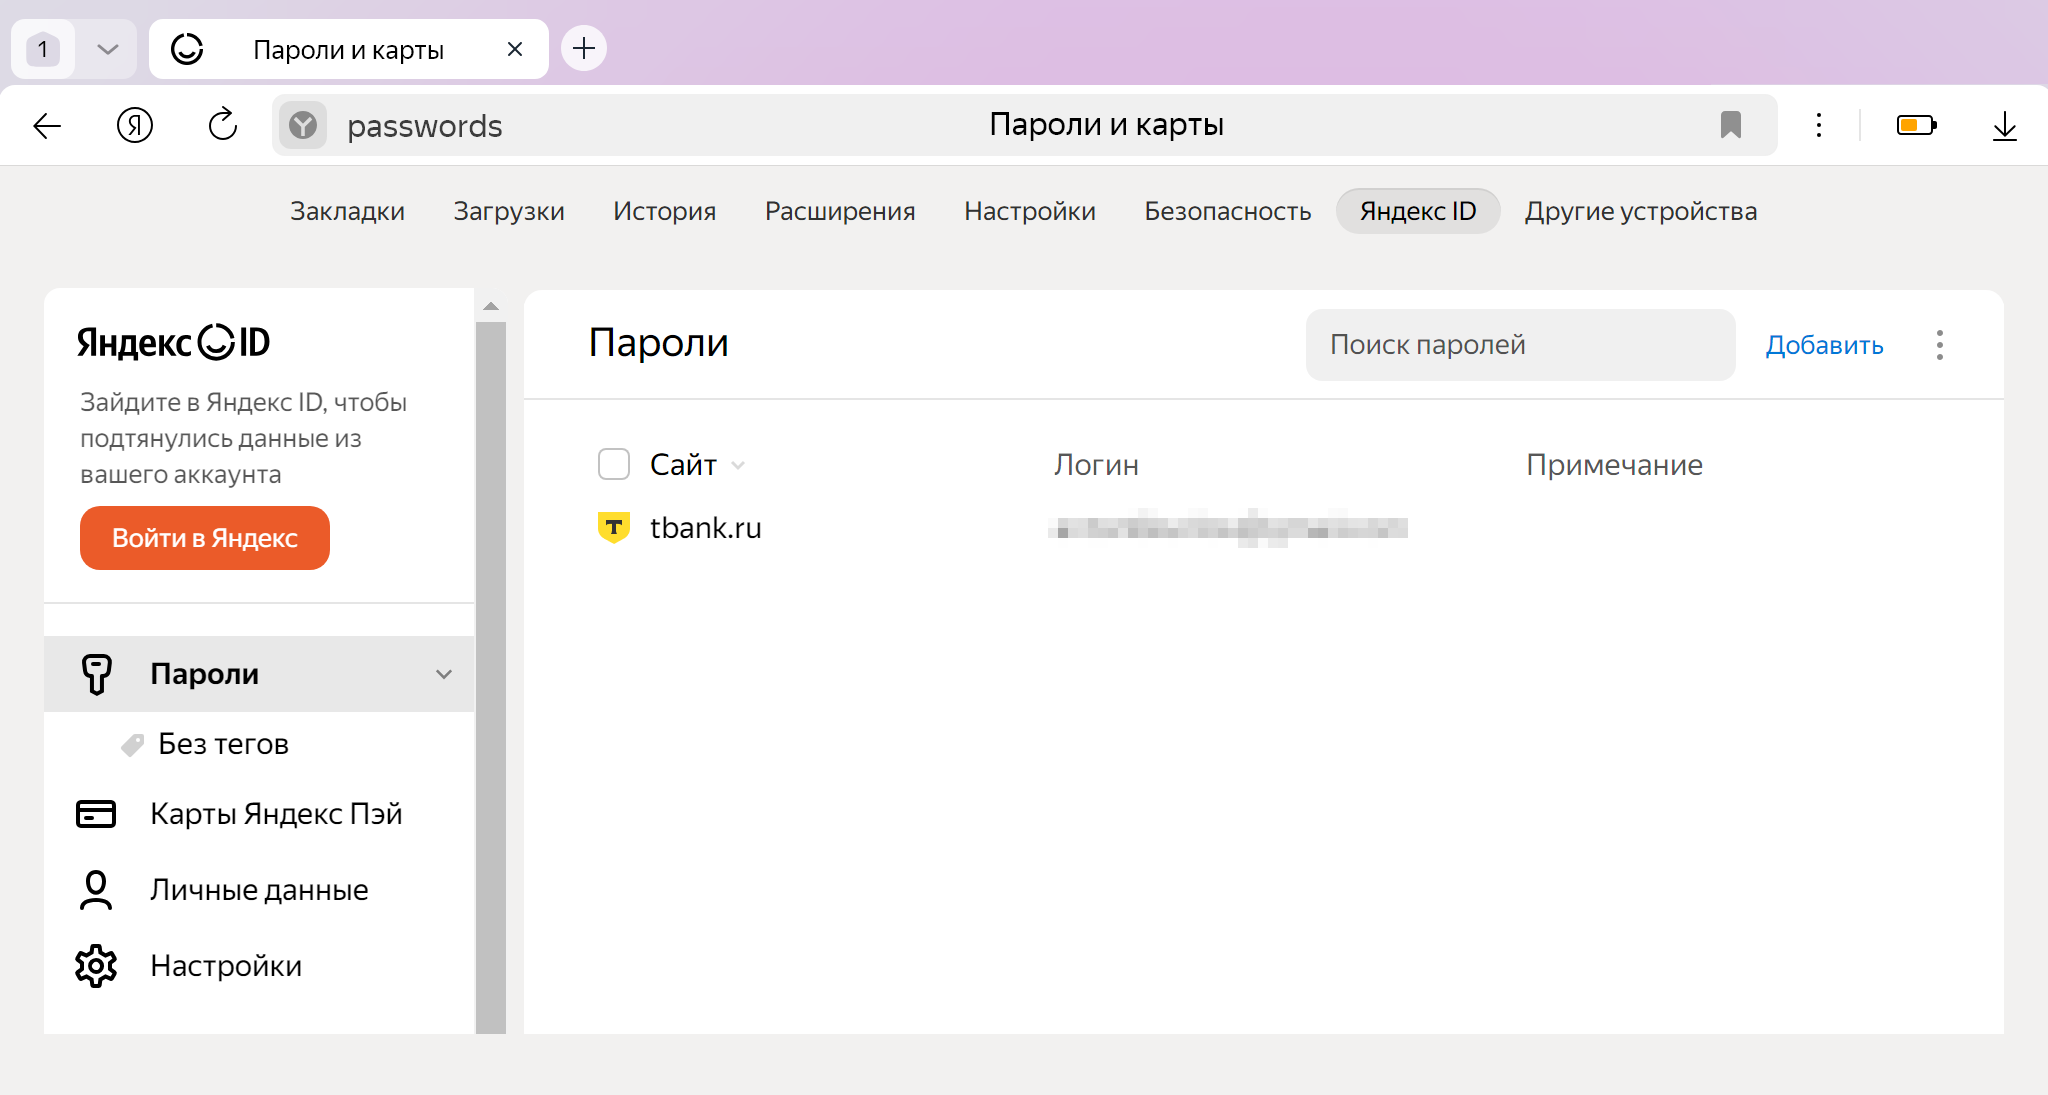Click the Яндекс ID logo
Image resolution: width=2048 pixels, height=1095 pixels.
tap(173, 342)
